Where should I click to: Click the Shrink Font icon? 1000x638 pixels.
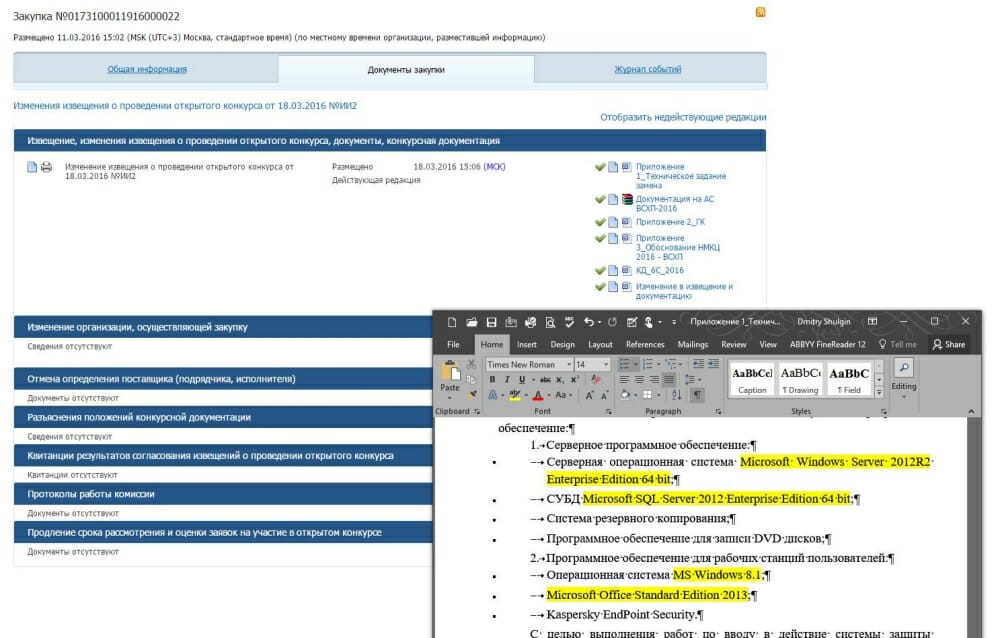(x=605, y=396)
